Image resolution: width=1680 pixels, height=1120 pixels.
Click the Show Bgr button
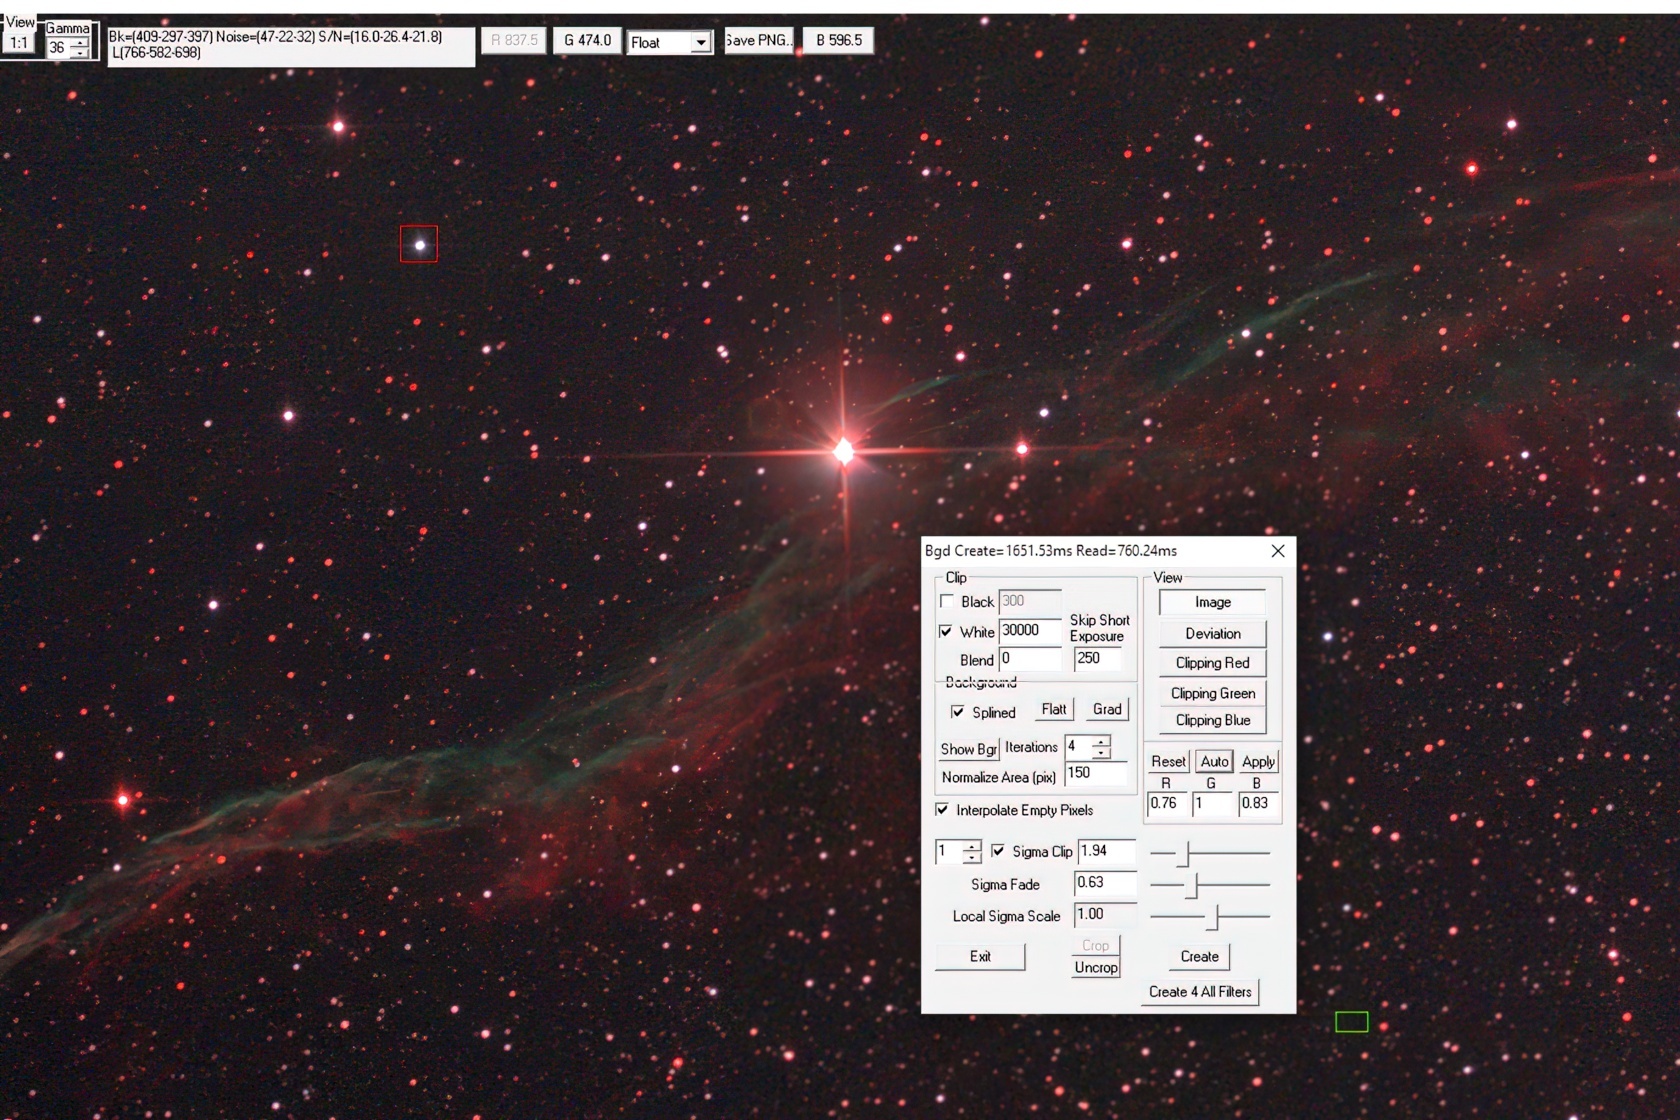(968, 749)
